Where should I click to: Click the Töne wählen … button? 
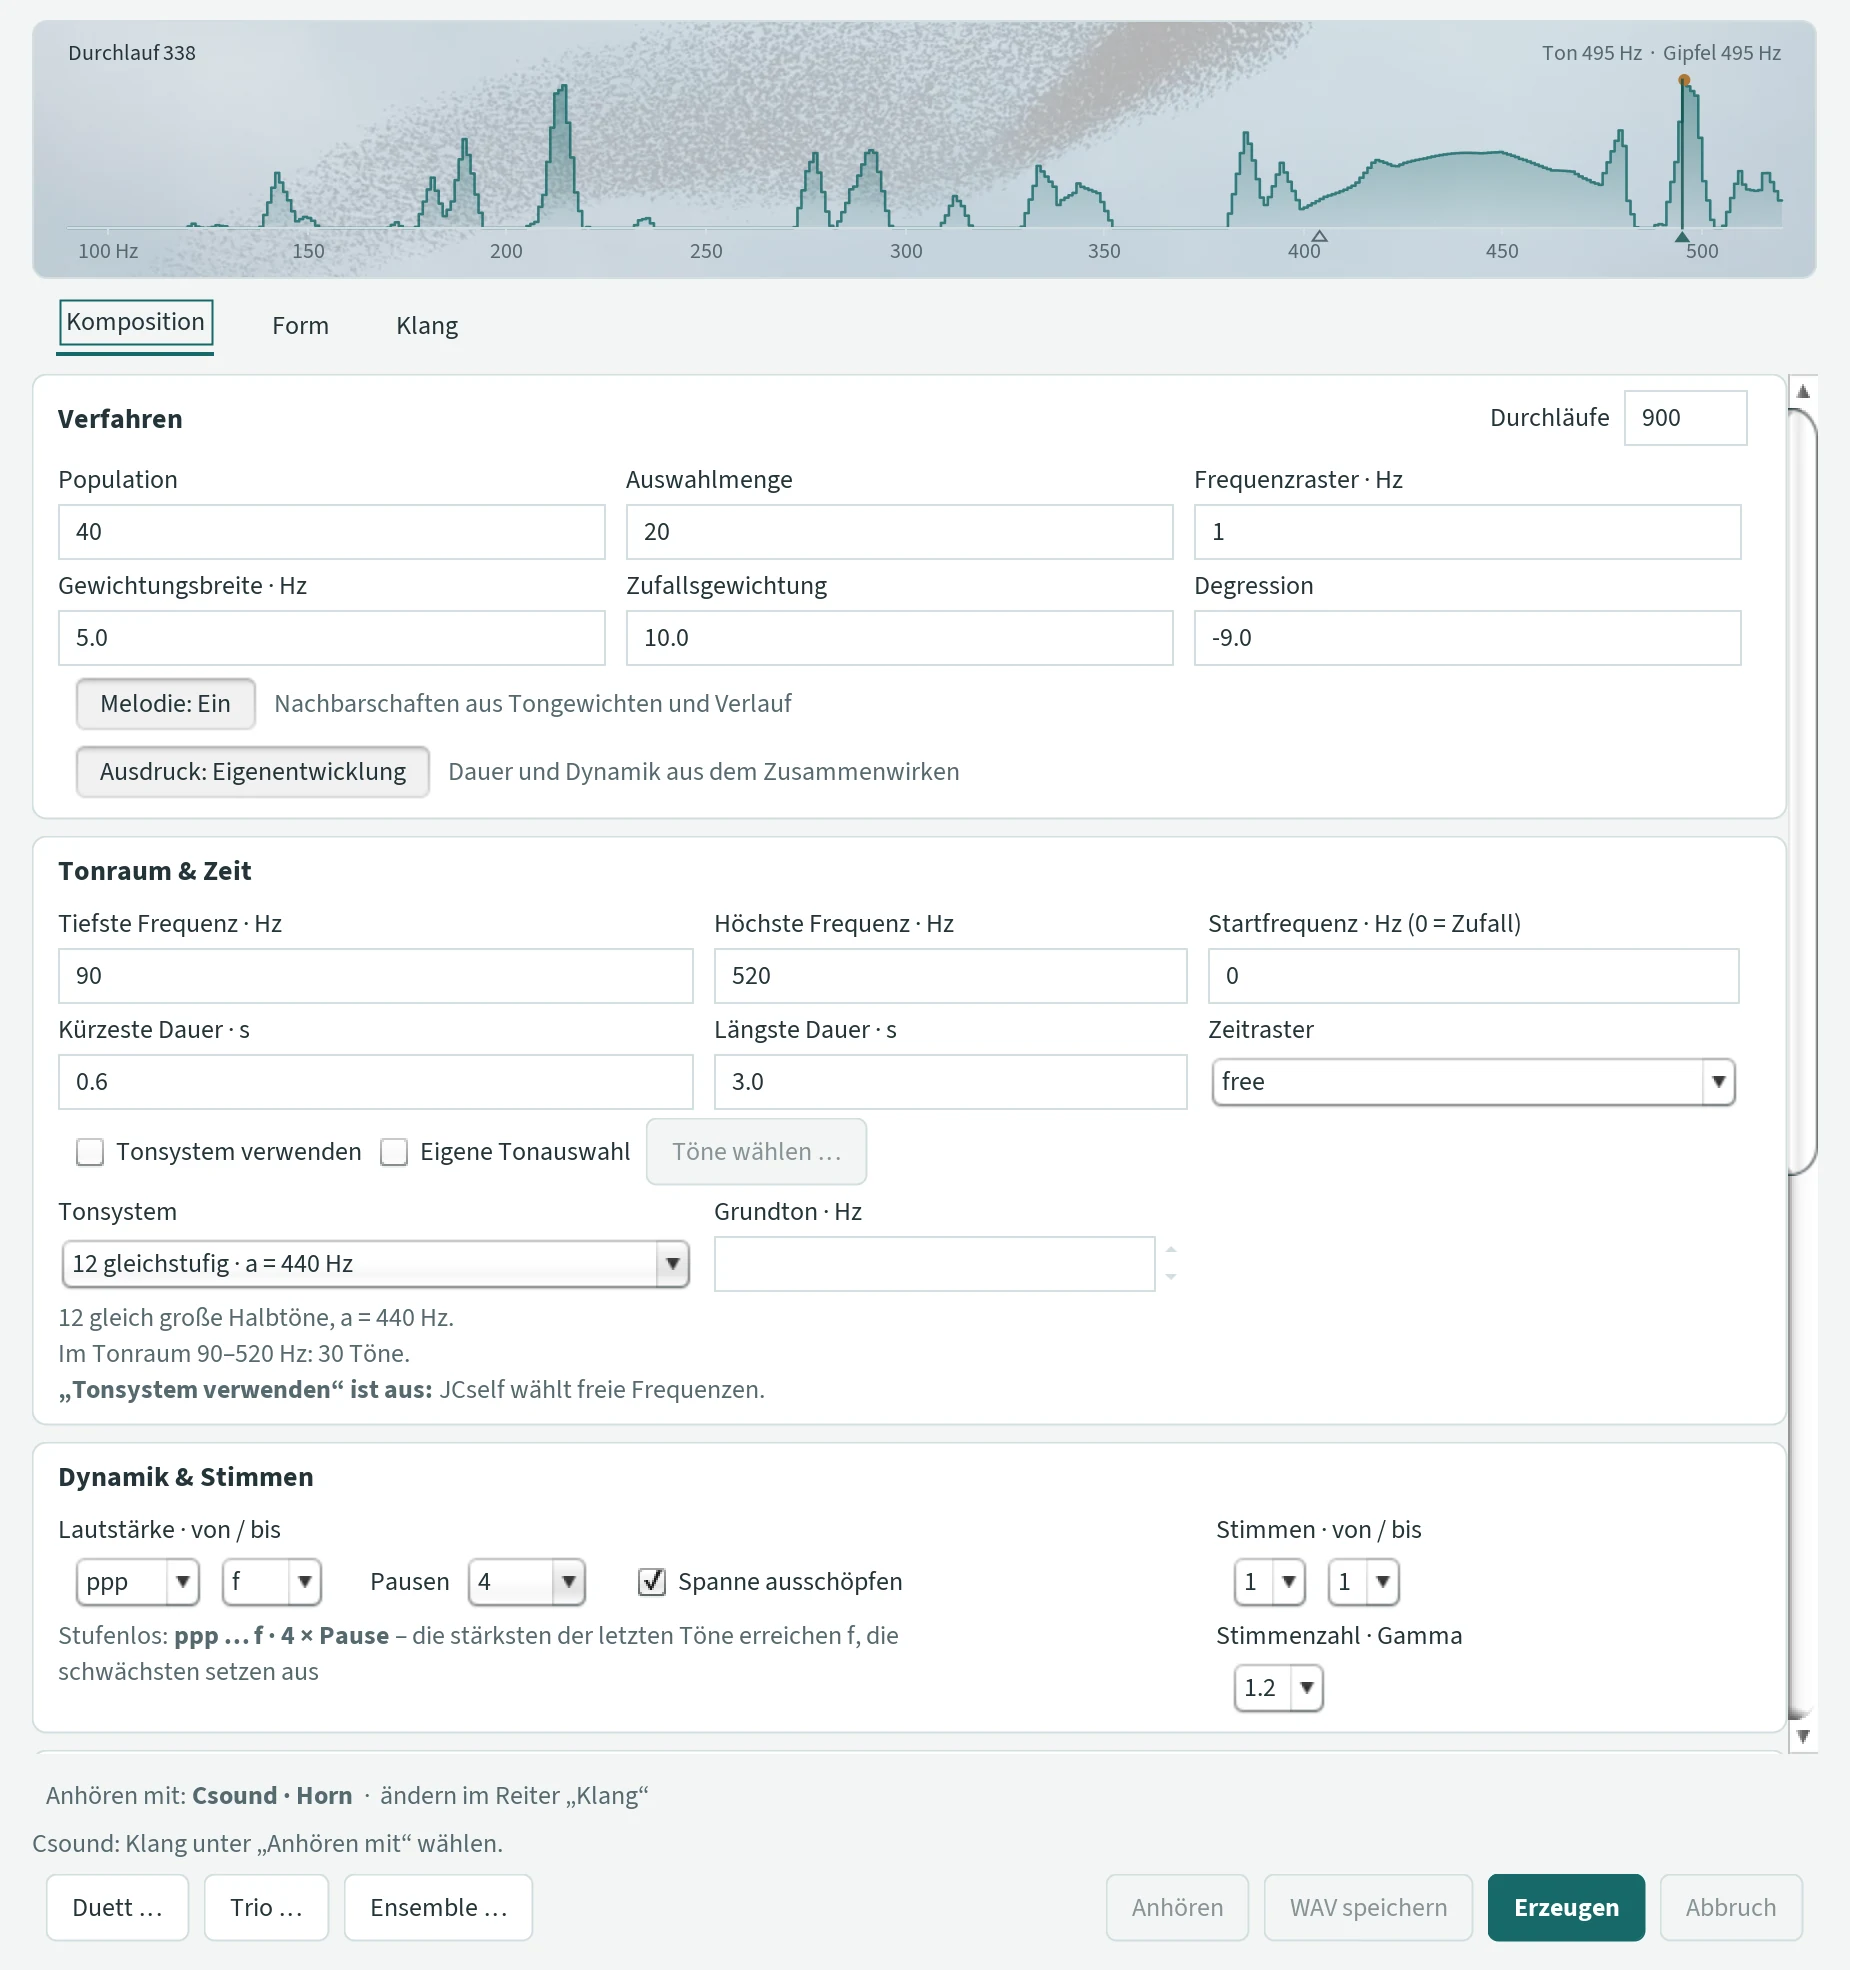click(x=756, y=1152)
